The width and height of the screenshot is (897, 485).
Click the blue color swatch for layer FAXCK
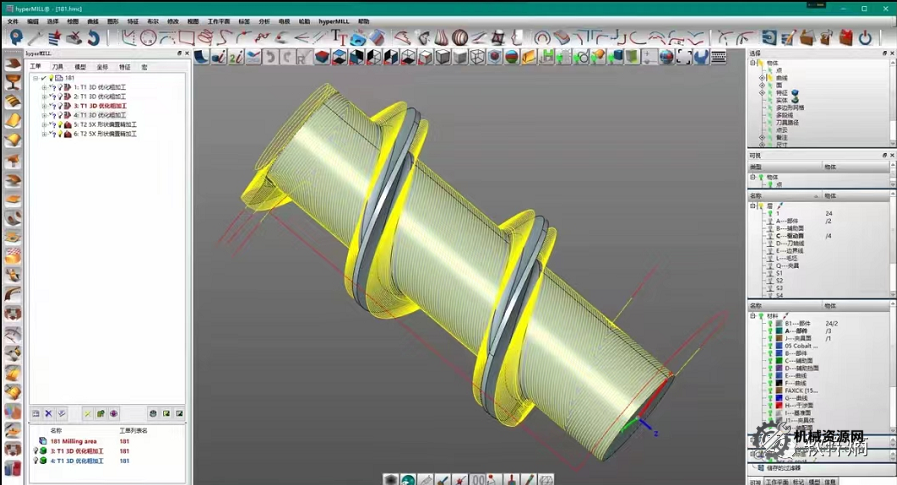779,389
